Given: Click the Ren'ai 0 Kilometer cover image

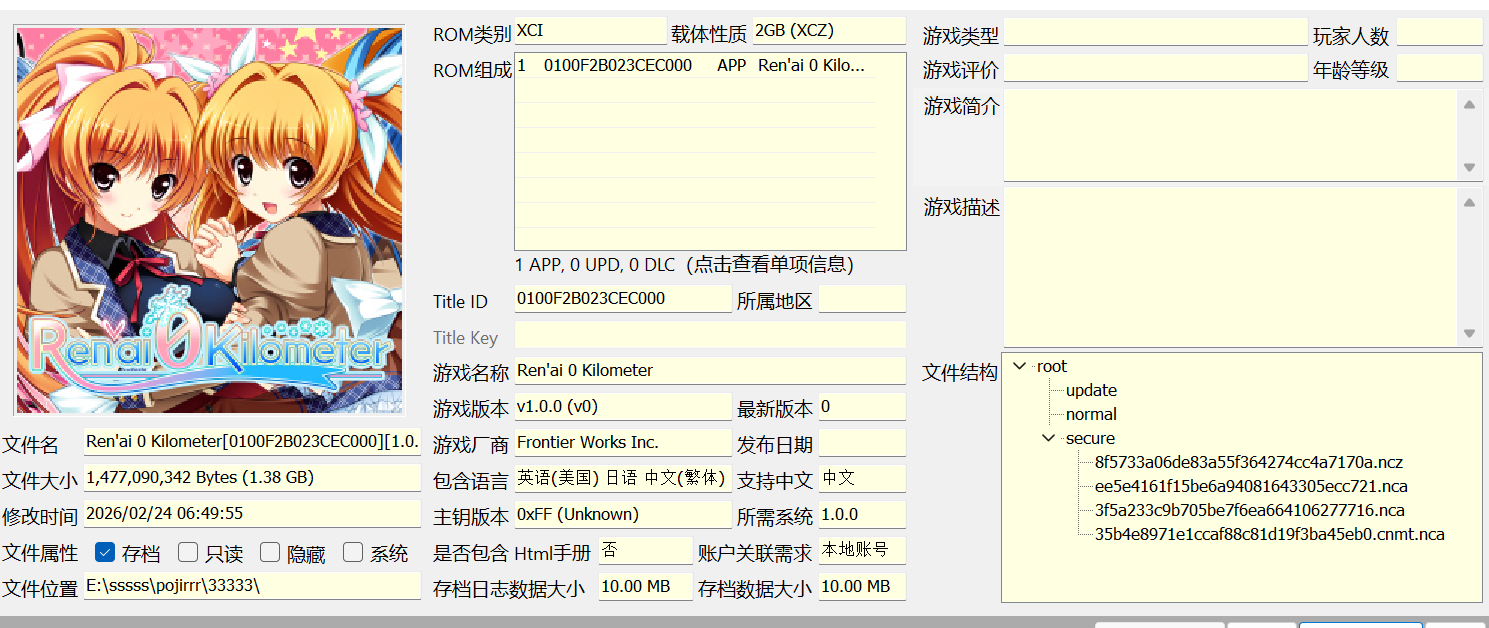Looking at the screenshot, I should [209, 219].
